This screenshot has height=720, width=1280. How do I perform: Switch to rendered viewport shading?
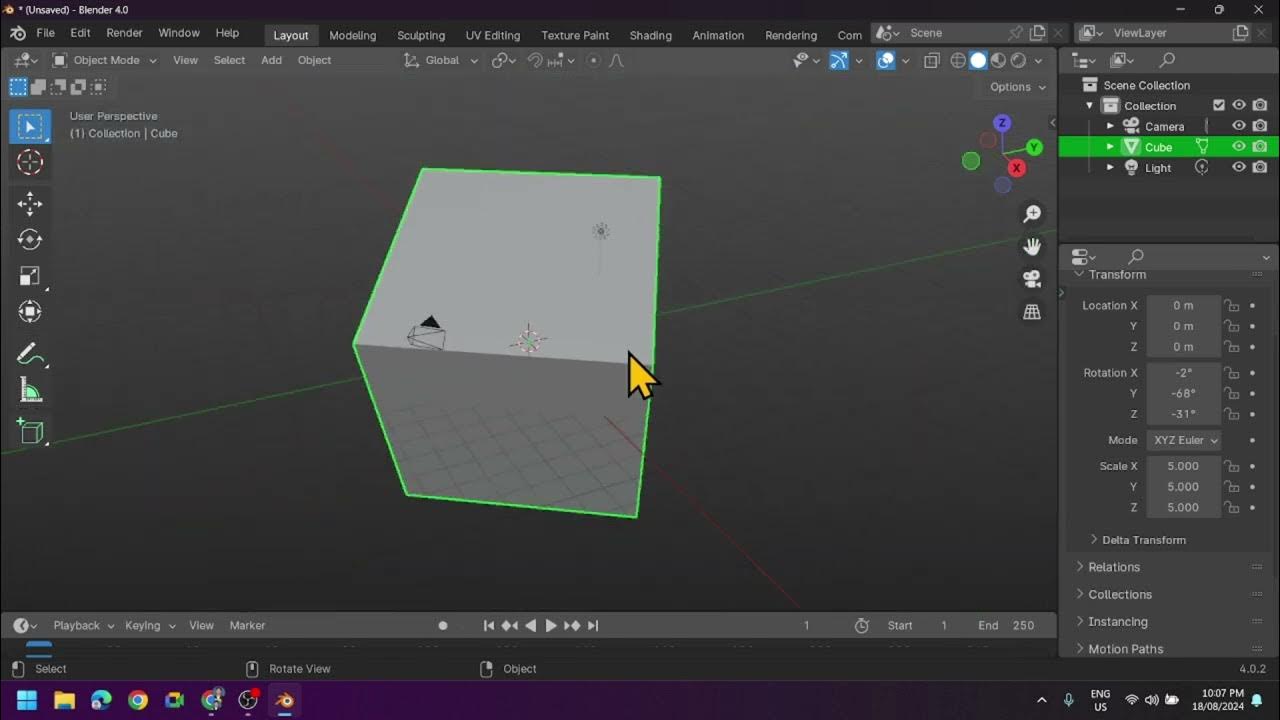(1018, 60)
